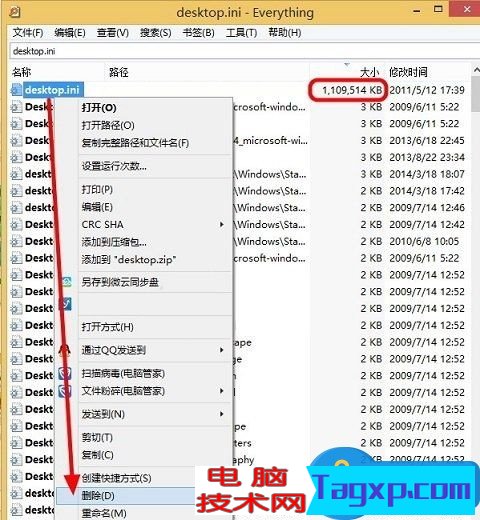Click the date 2009/7/14 12:46
The height and width of the screenshot is (520, 480).
pyautogui.click(x=427, y=208)
